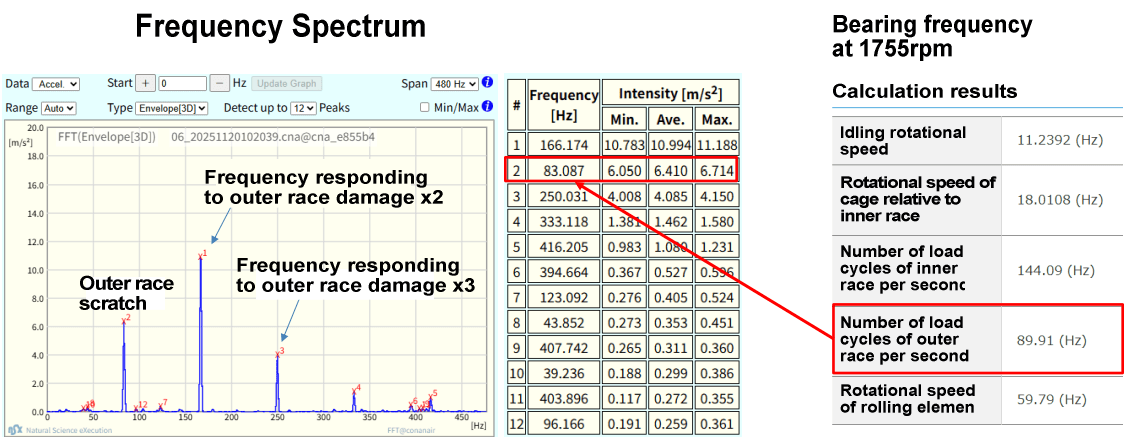Click the FFT(Envelope[3D]) graph title
This screenshot has width=1128, height=437.
click(106, 136)
